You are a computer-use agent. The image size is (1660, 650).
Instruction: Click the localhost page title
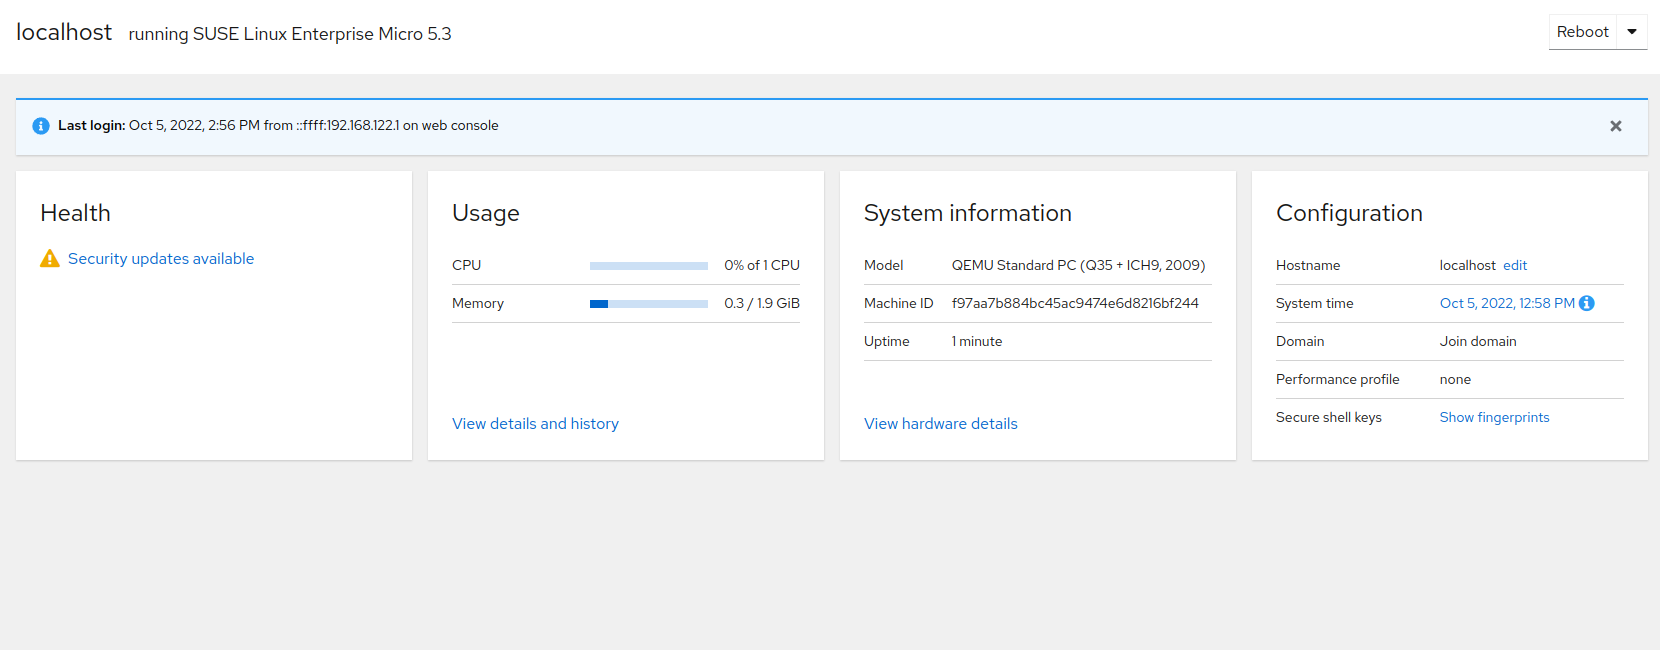(x=64, y=33)
